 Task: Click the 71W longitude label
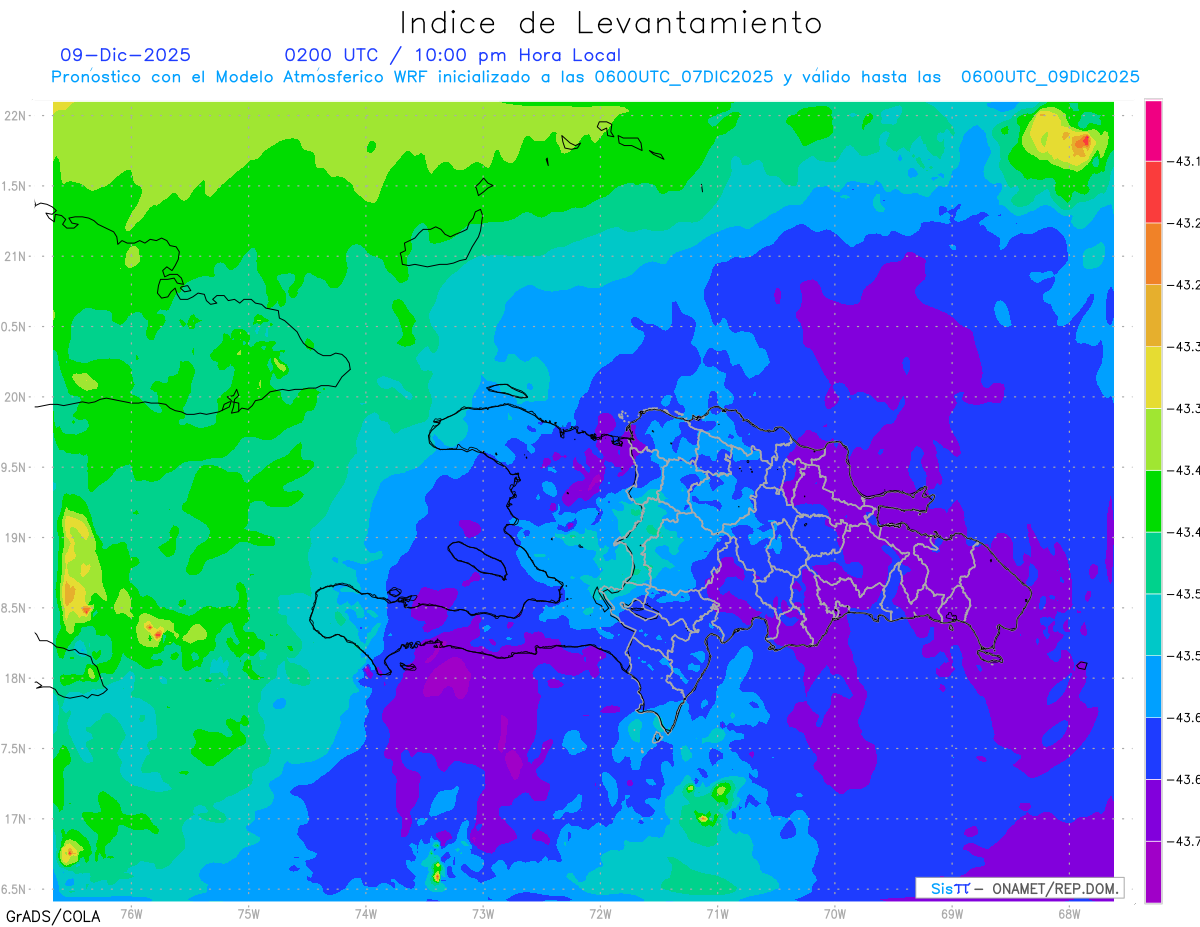[717, 913]
